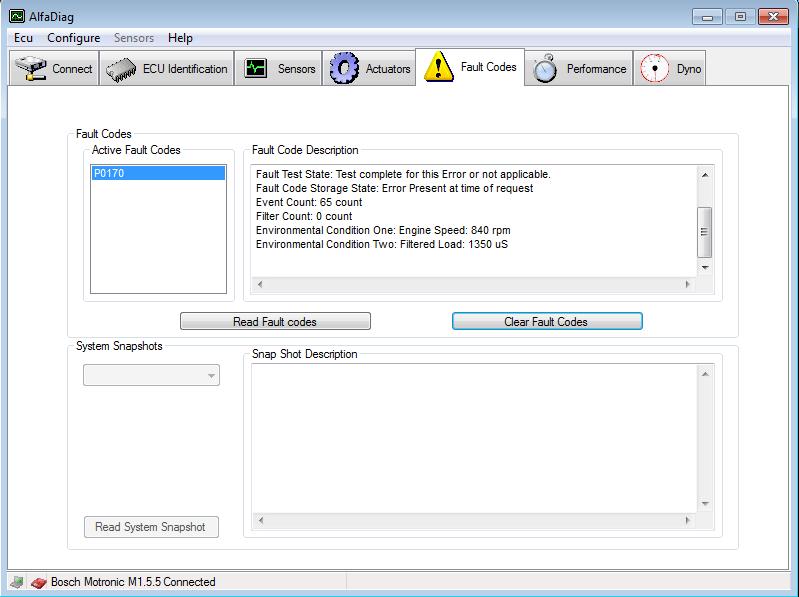Open the Help menu
This screenshot has height=597, width=799.
pyautogui.click(x=180, y=38)
